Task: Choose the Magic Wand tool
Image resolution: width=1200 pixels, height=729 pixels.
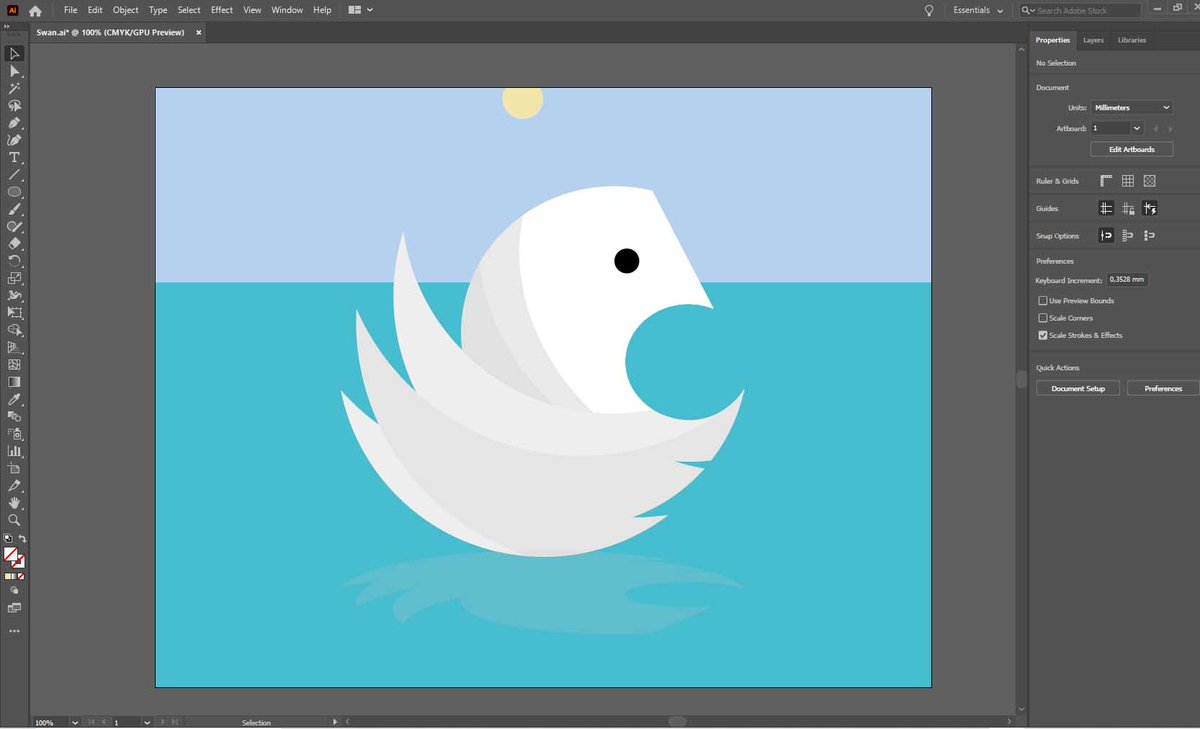Action: (x=14, y=89)
